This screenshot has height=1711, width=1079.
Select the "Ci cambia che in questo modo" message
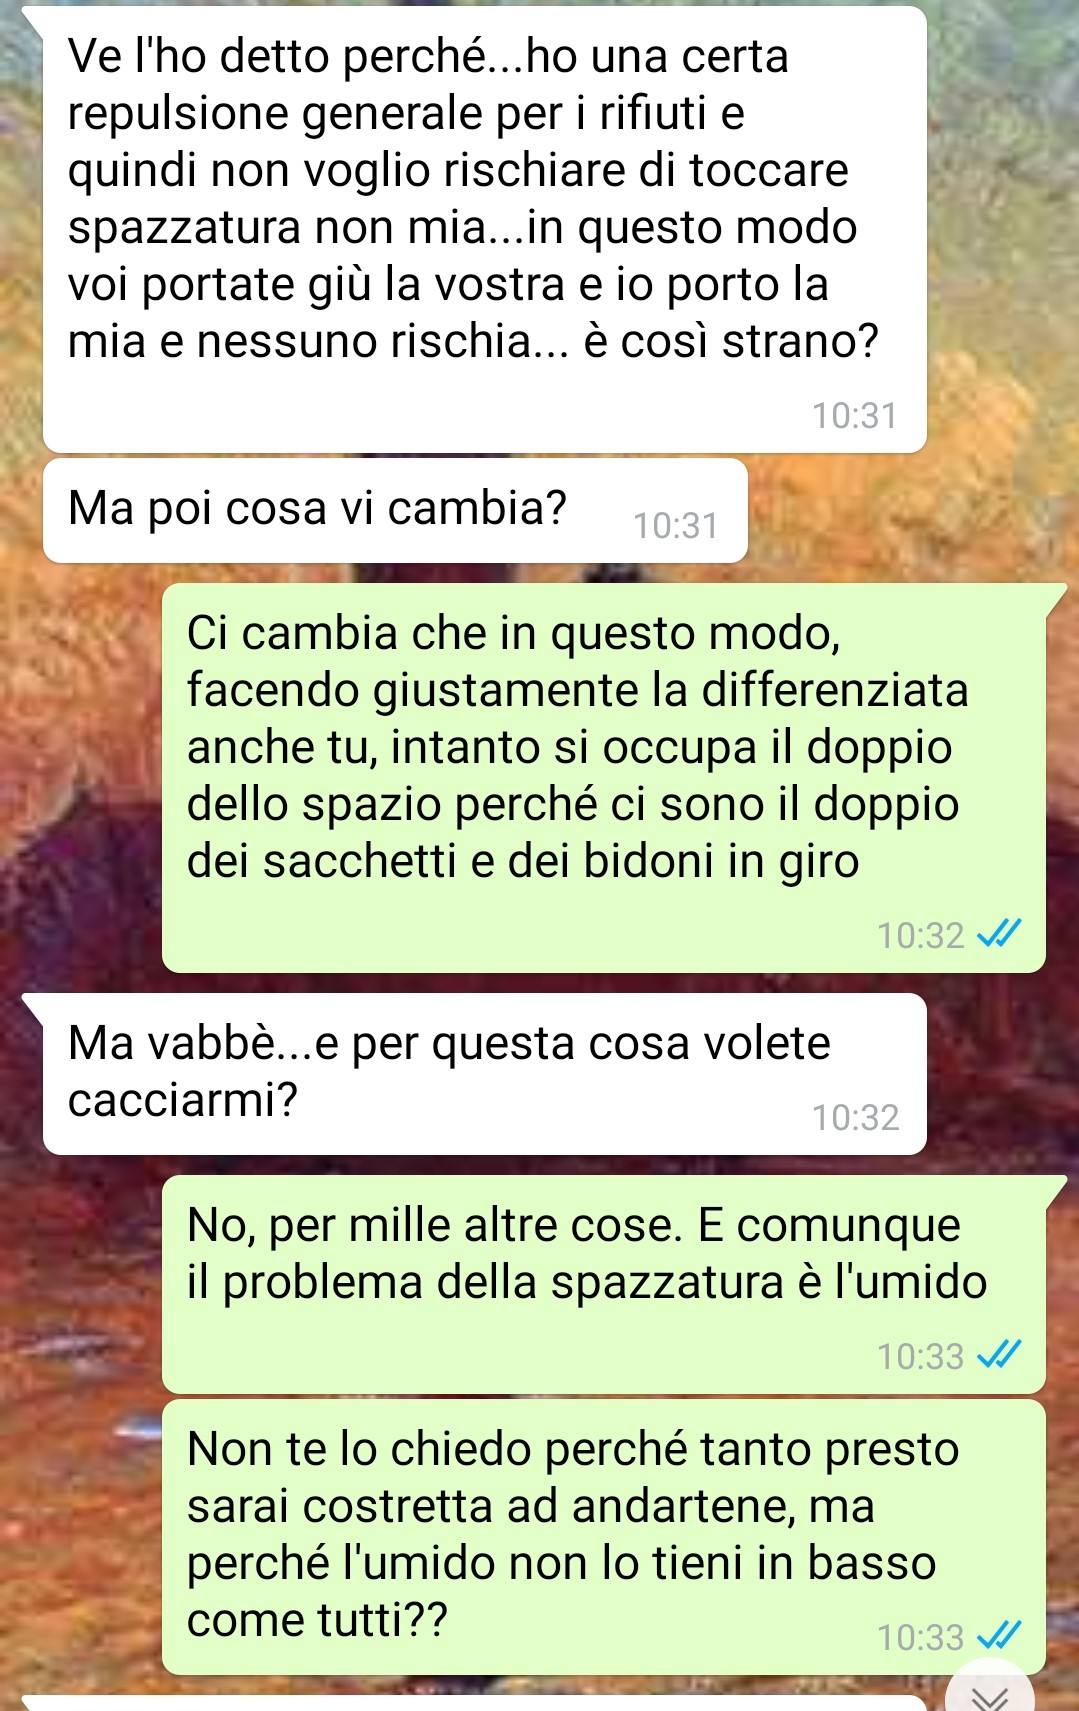click(x=604, y=778)
